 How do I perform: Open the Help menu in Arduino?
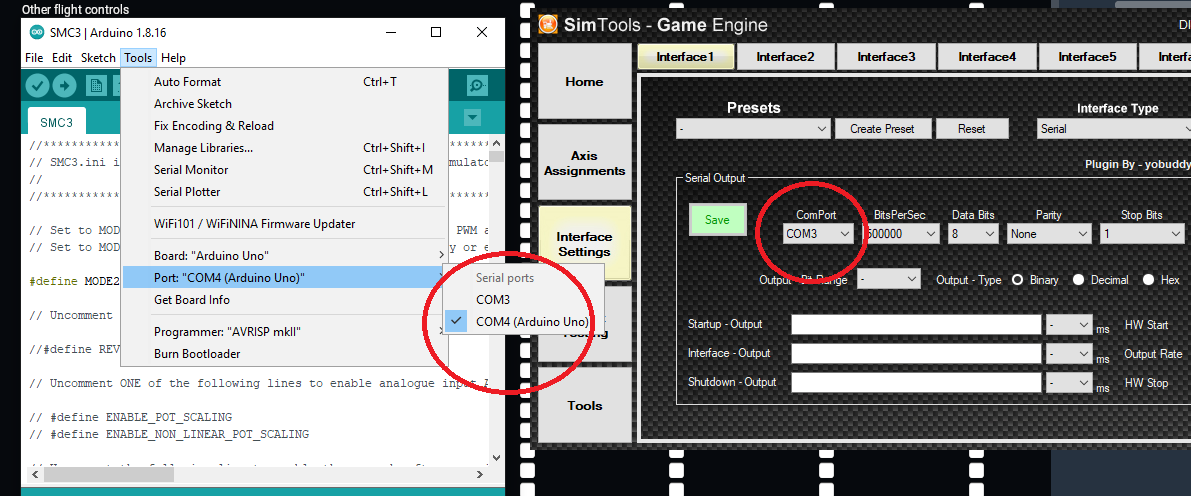pyautogui.click(x=173, y=58)
